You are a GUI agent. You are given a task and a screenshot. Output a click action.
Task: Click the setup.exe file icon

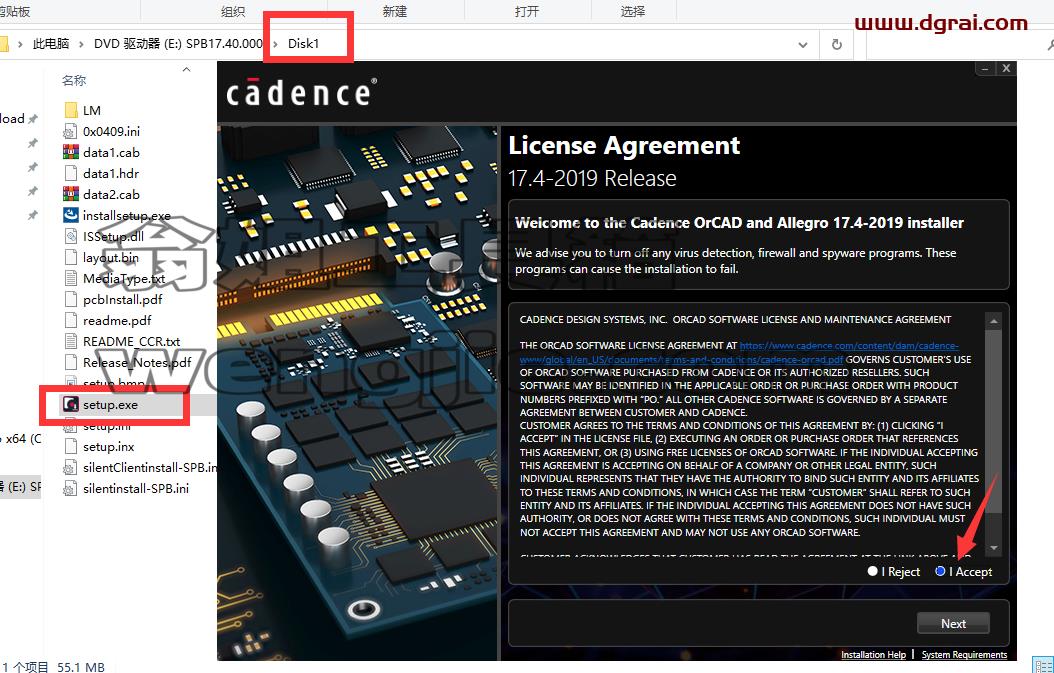[71, 405]
